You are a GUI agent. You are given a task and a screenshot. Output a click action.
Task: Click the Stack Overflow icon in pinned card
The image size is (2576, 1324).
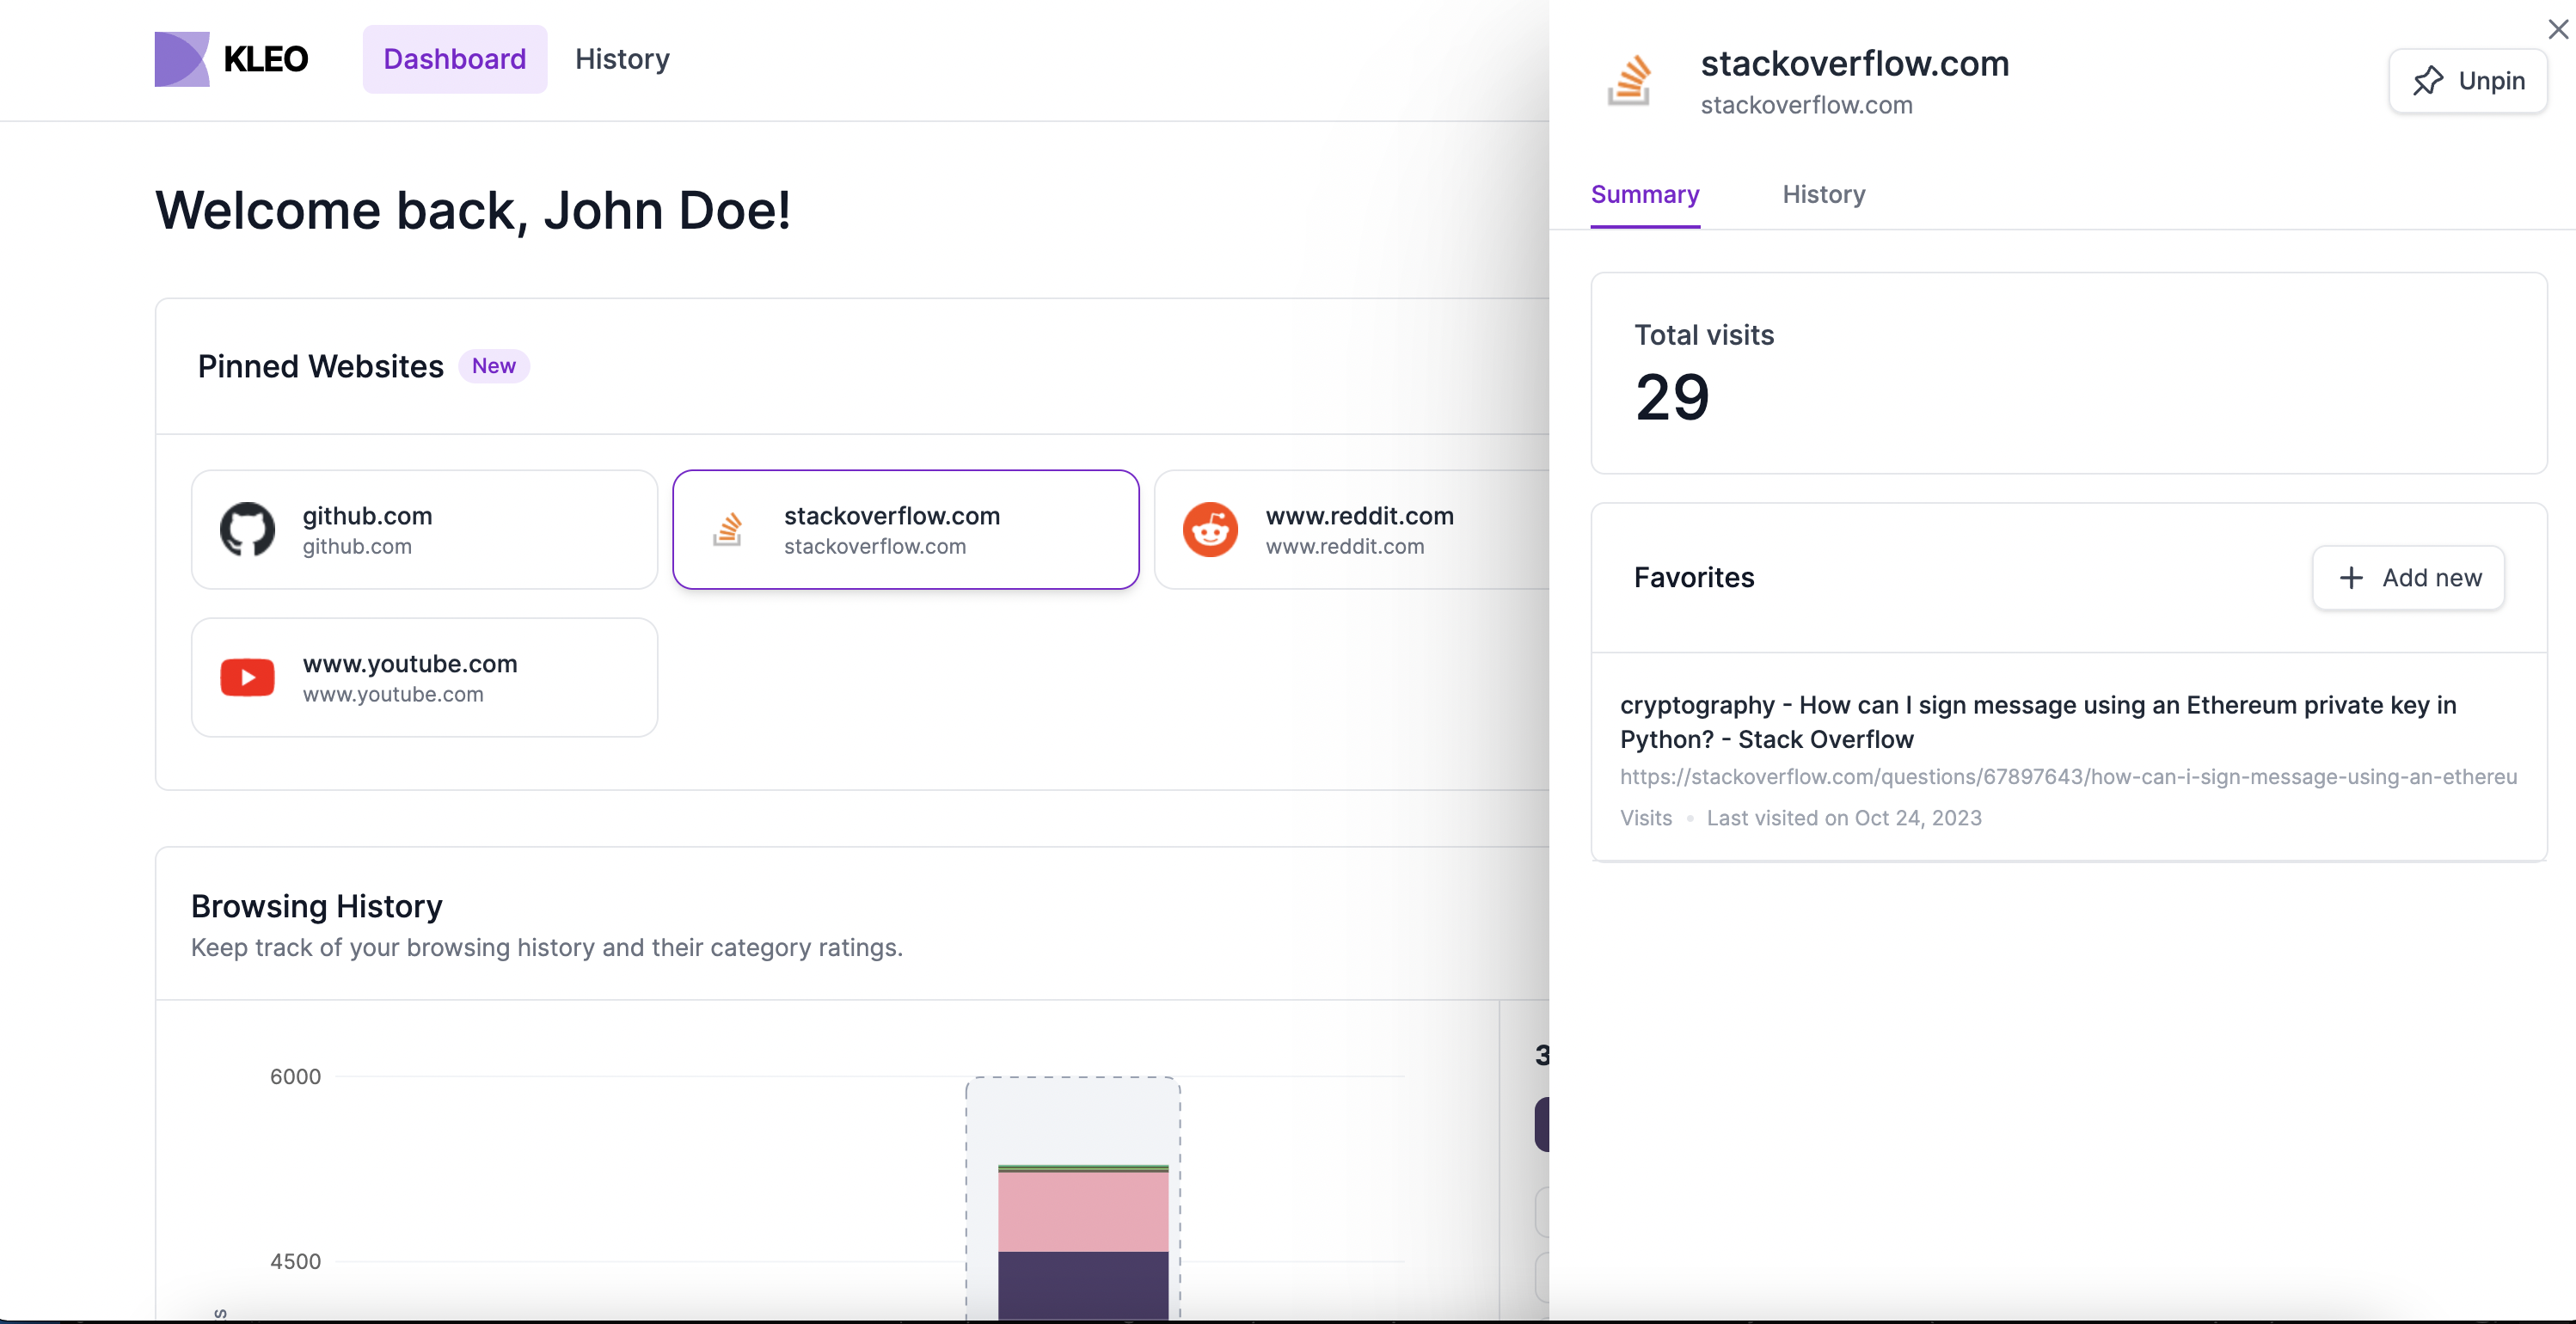click(728, 529)
